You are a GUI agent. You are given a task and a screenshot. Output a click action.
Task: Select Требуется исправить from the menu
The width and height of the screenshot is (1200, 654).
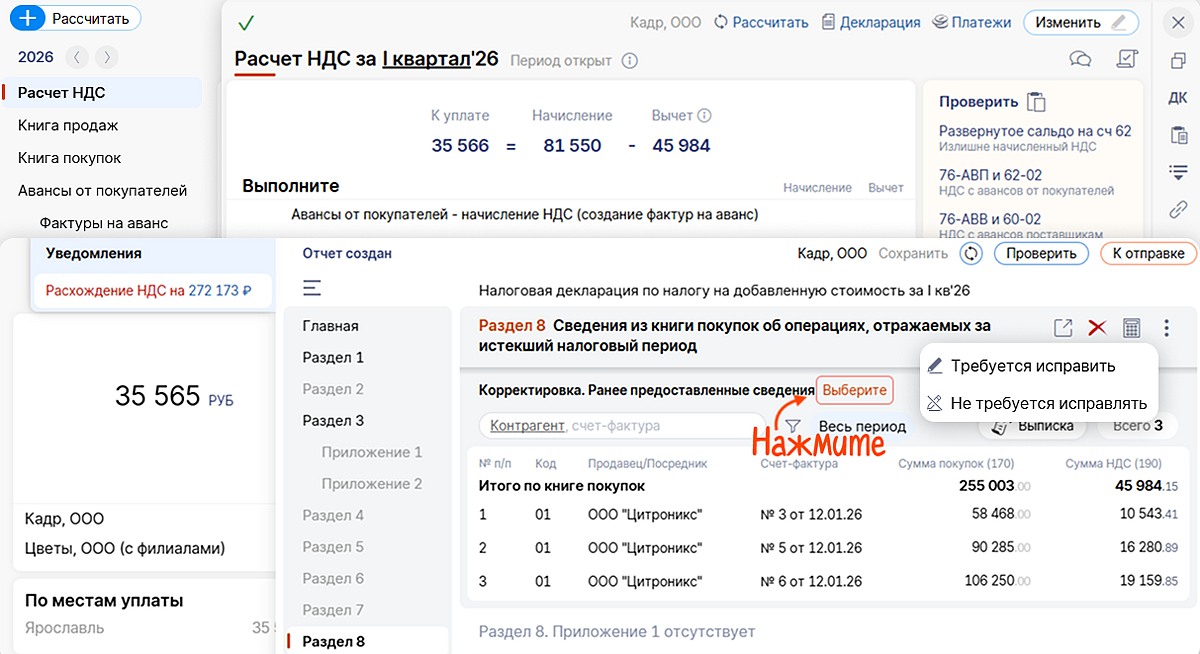(x=1032, y=366)
